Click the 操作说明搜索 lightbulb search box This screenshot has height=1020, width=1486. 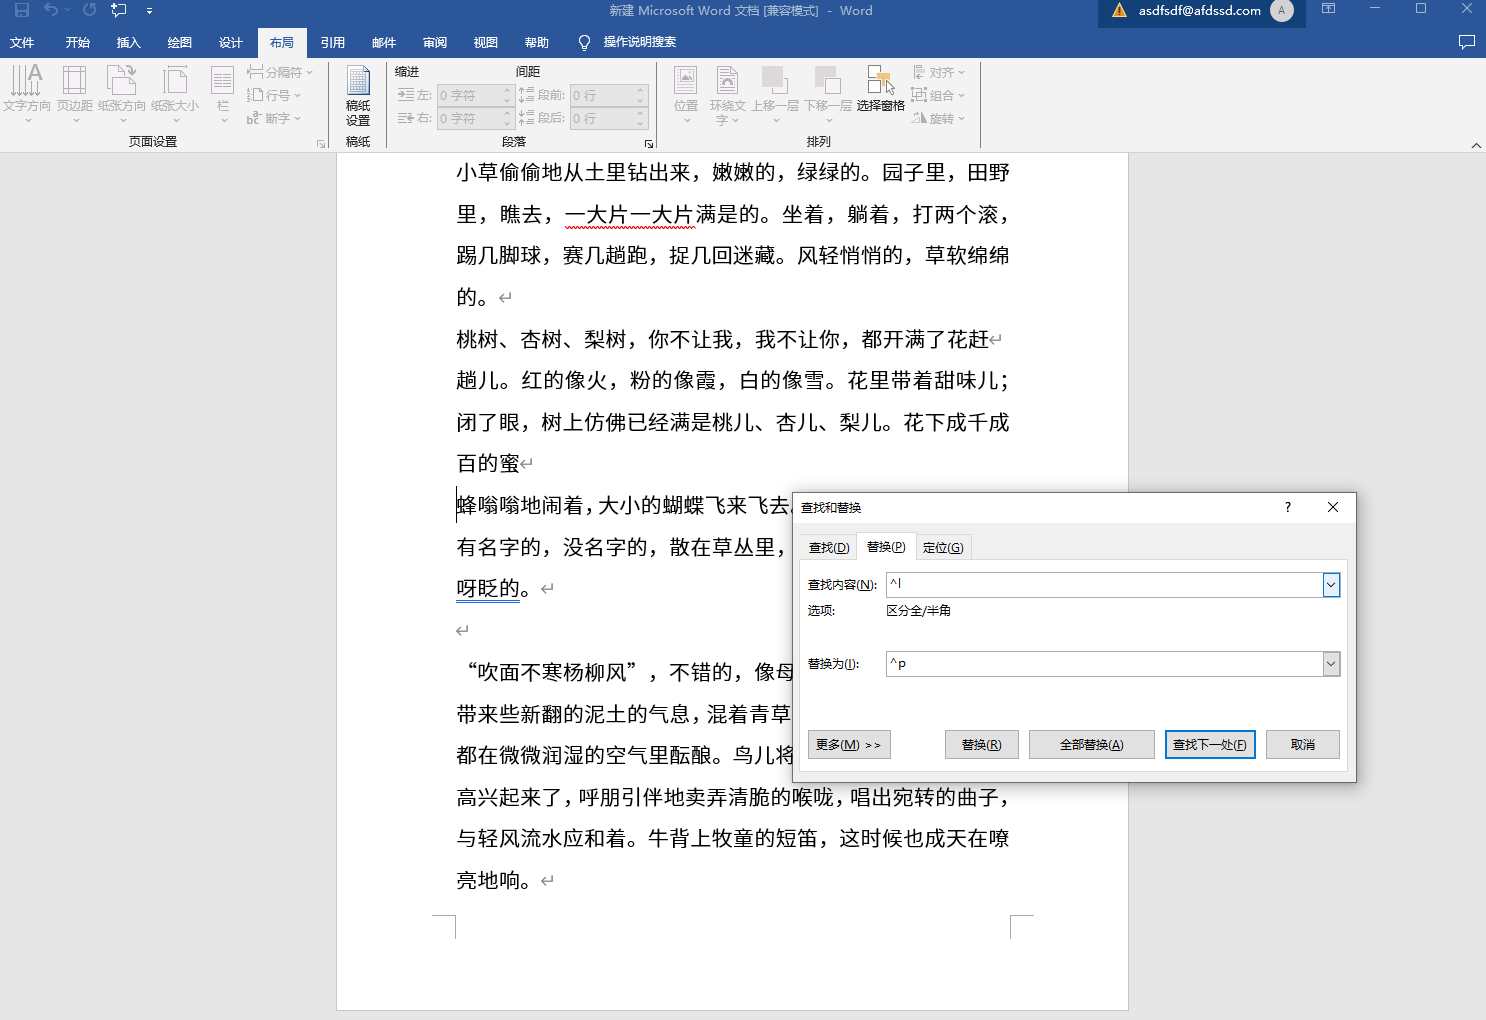628,42
